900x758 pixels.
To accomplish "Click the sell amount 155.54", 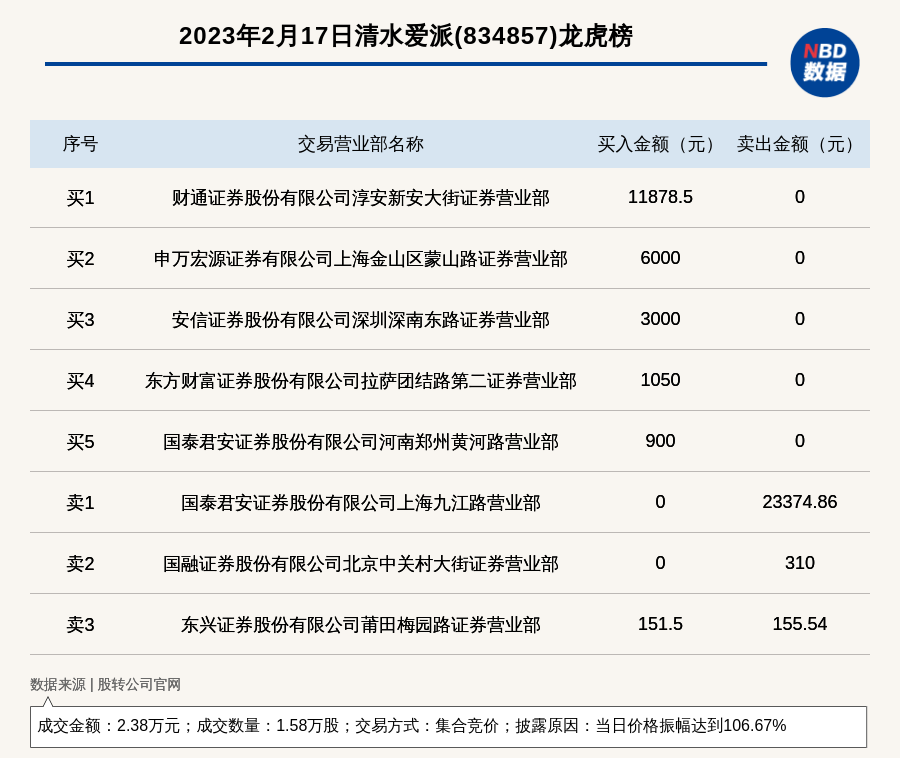I will point(800,624).
